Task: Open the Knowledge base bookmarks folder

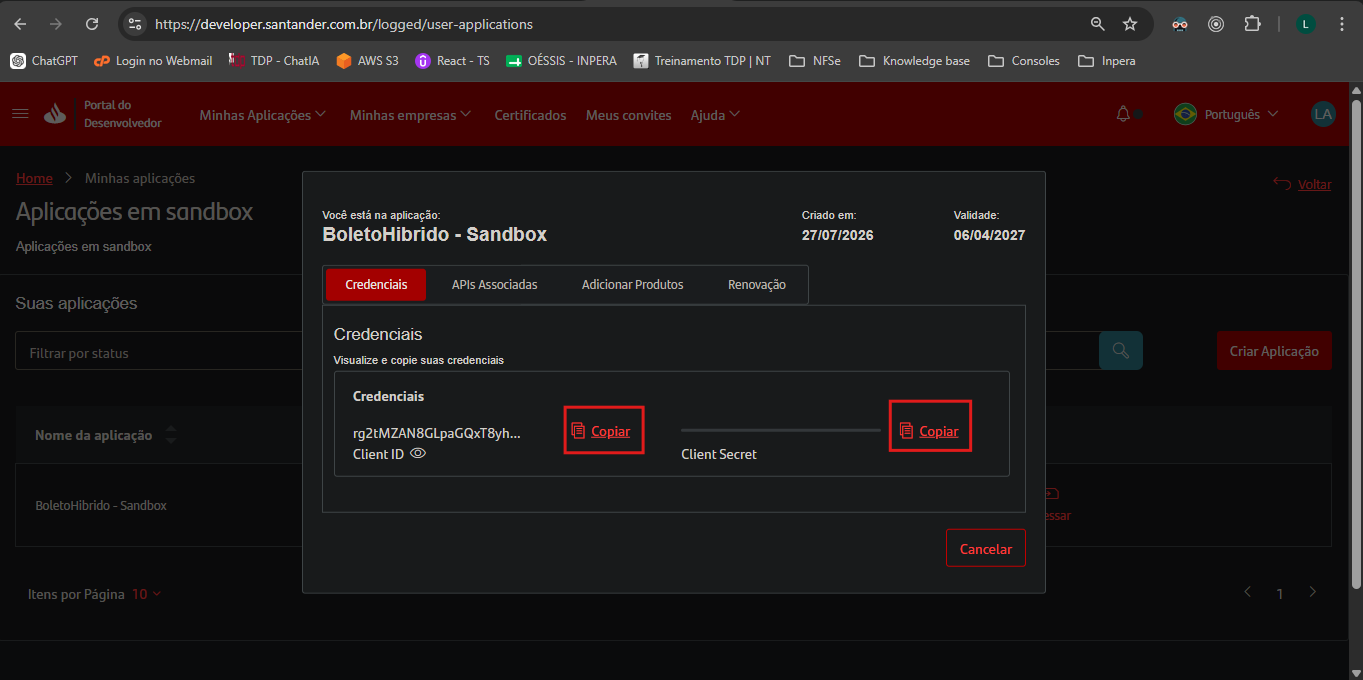Action: tap(914, 61)
